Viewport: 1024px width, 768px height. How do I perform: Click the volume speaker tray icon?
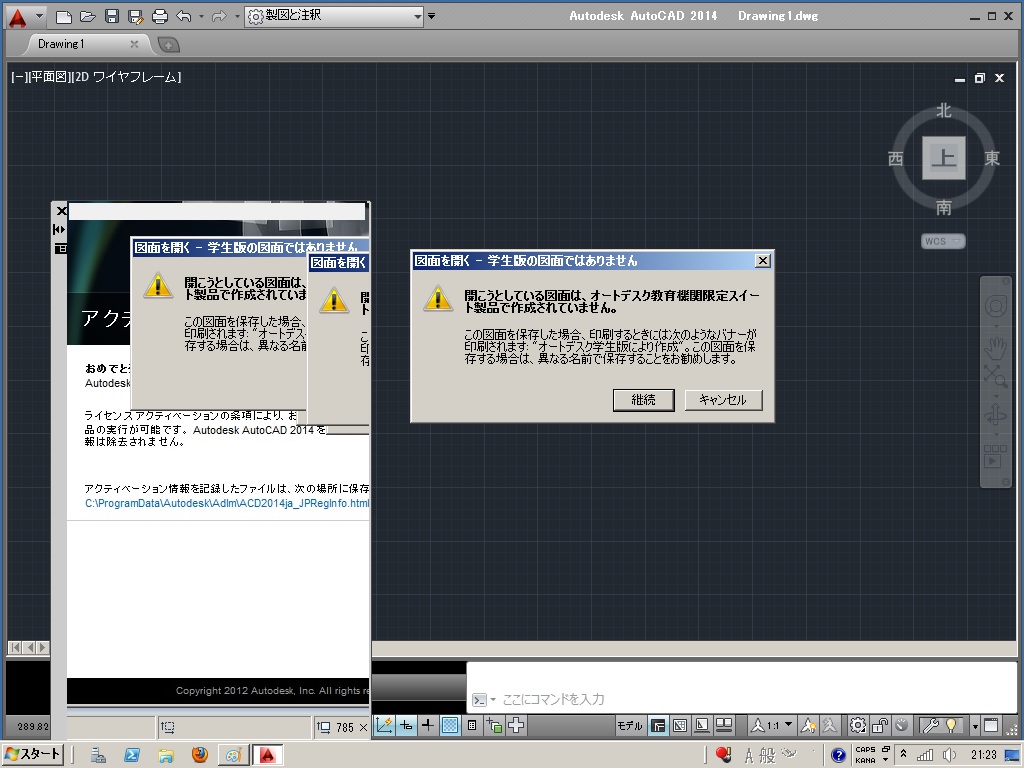point(950,755)
